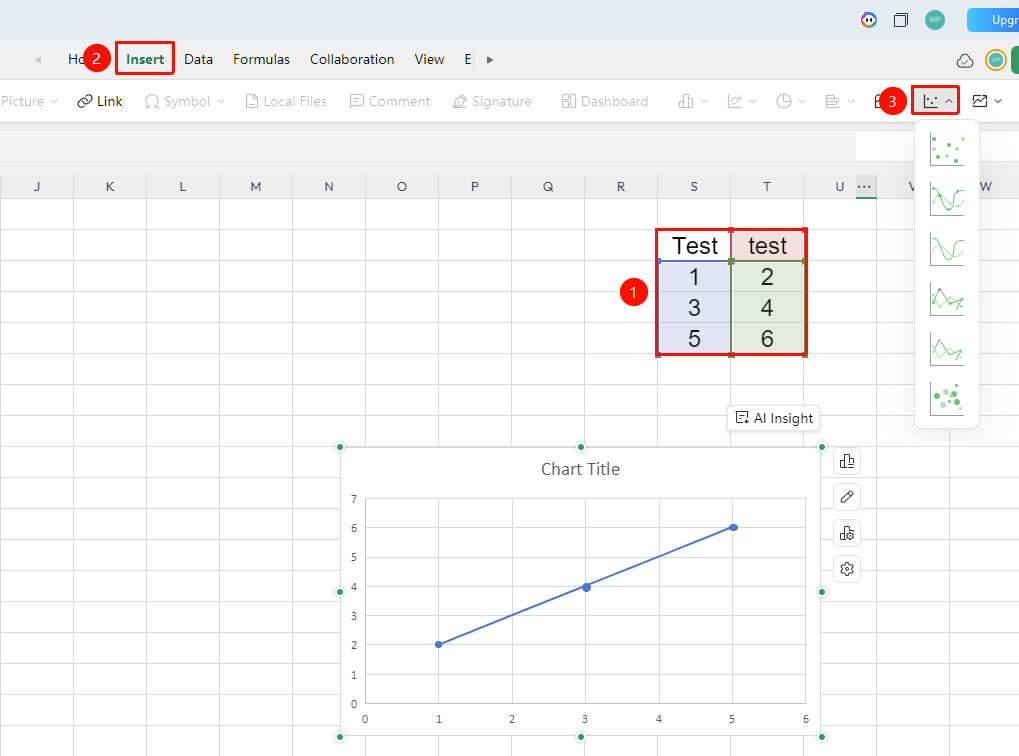Insert a Link

click(x=99, y=101)
